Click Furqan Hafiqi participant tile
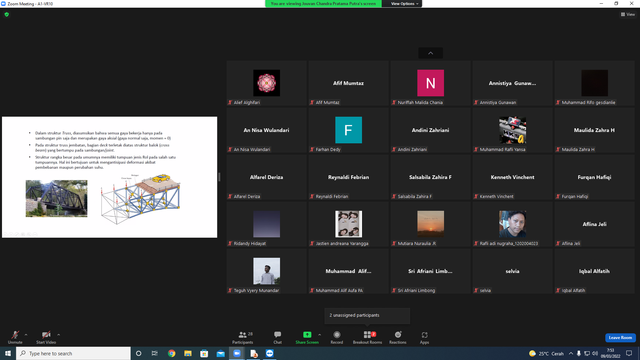Image resolution: width=640 pixels, height=360 pixels. coord(594,177)
